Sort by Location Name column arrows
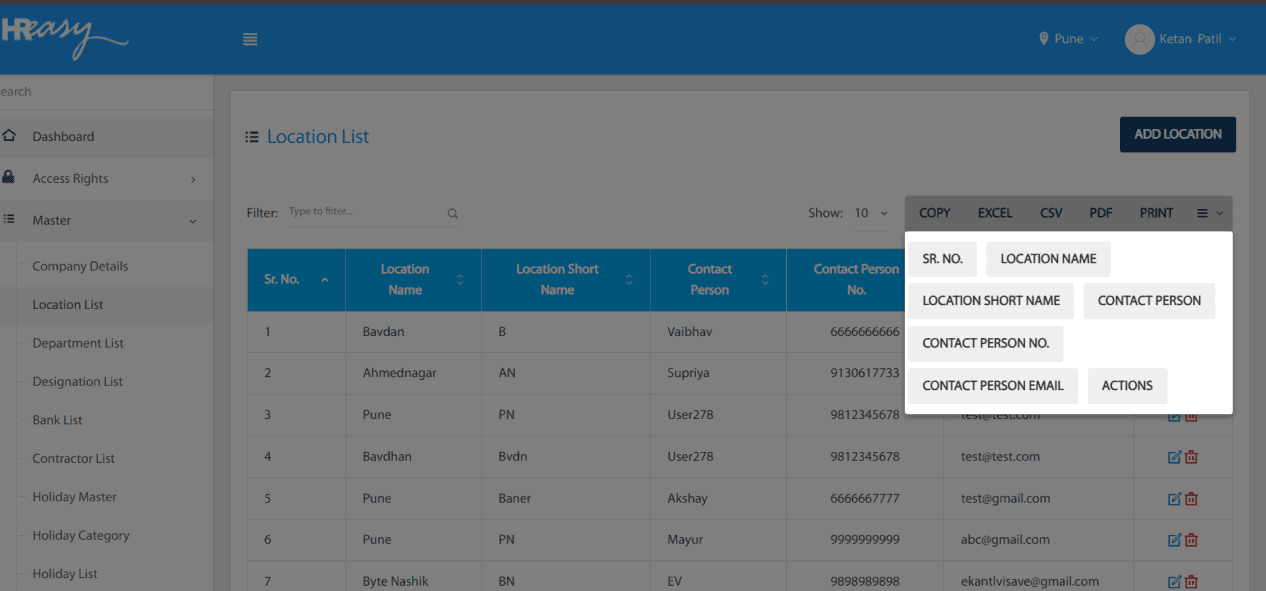Screen dimensions: 1266x591 [x=460, y=280]
